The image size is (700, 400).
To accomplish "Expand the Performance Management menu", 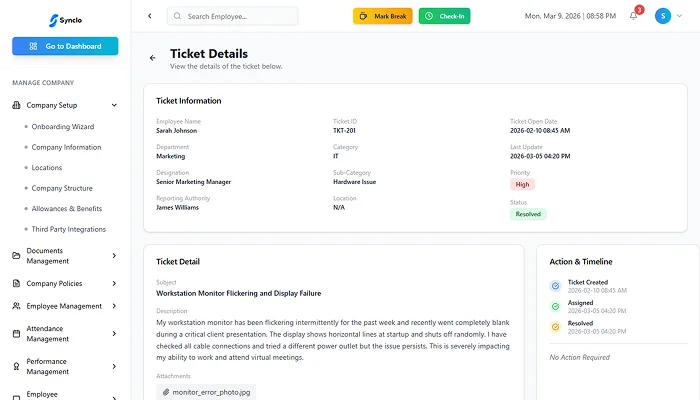I will pyautogui.click(x=114, y=365).
